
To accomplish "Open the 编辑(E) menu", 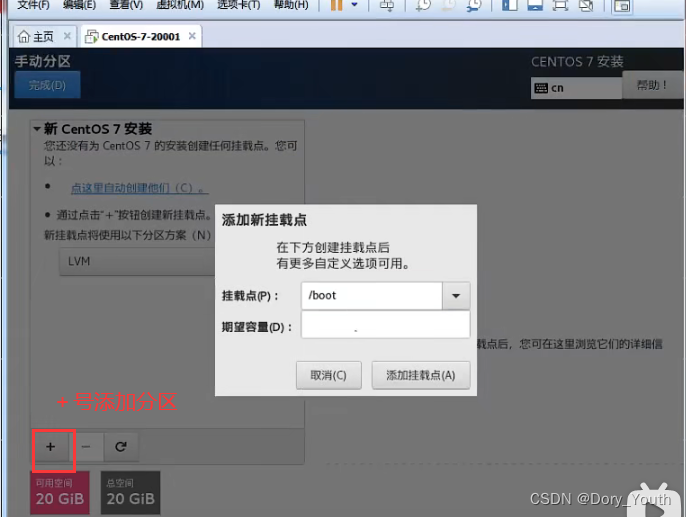I will click(79, 5).
